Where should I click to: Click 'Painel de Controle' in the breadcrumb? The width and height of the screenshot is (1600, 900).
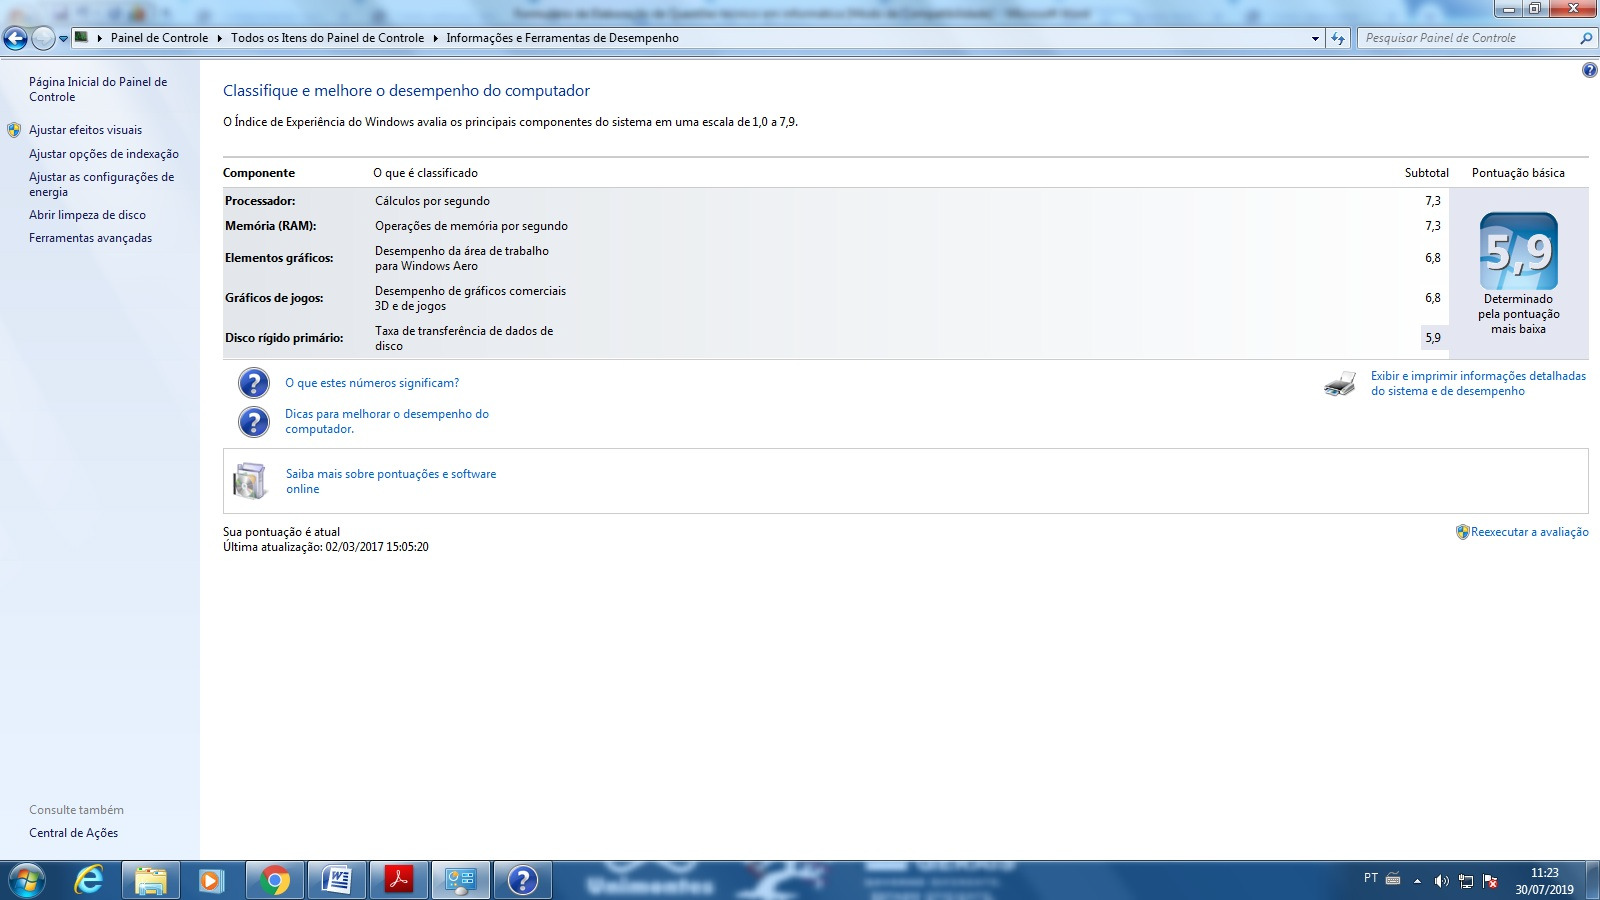coord(159,38)
